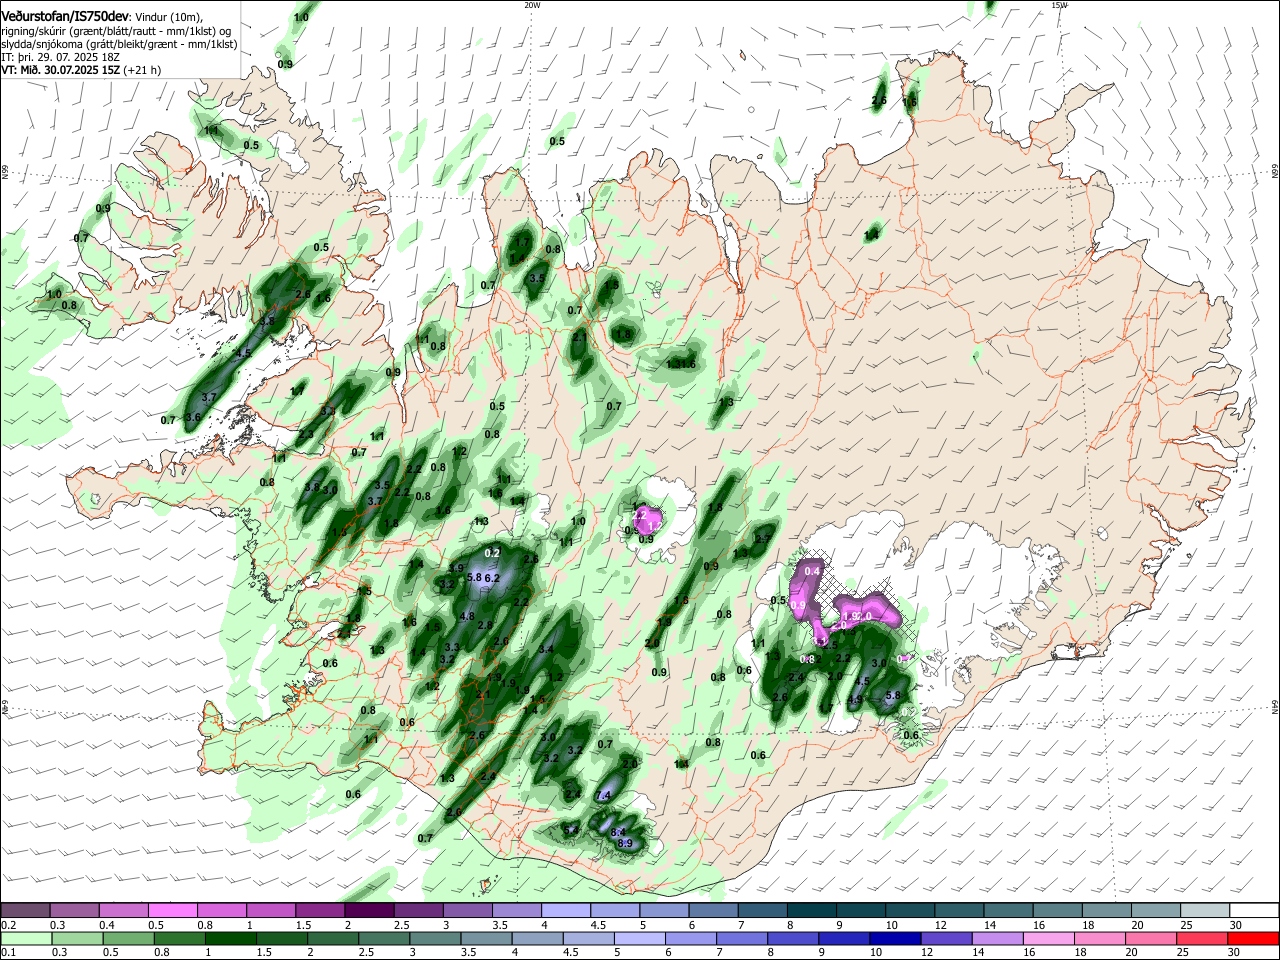The width and height of the screenshot is (1280, 960).
Task: Click the 15W longitude label at top
Action: pos(1059,5)
